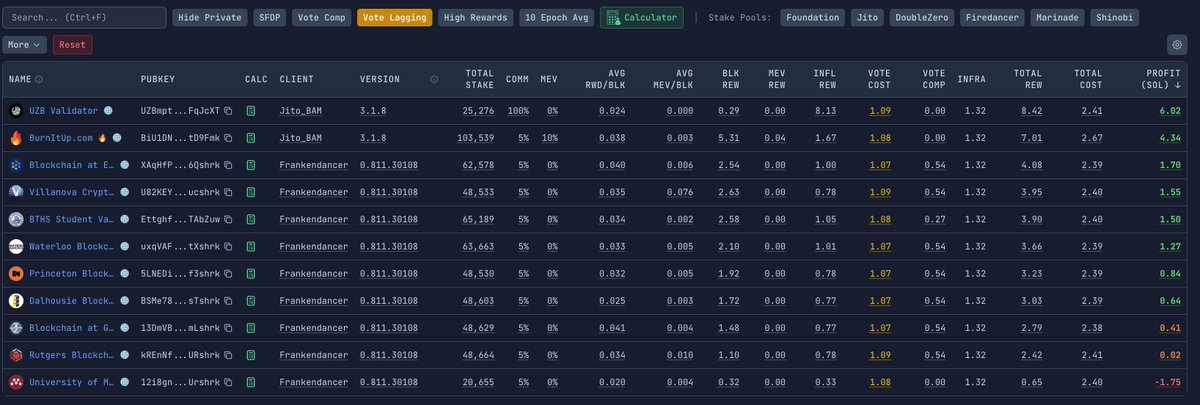
Task: Open calculator for Waterloo Blockc row
Action: tap(253, 245)
